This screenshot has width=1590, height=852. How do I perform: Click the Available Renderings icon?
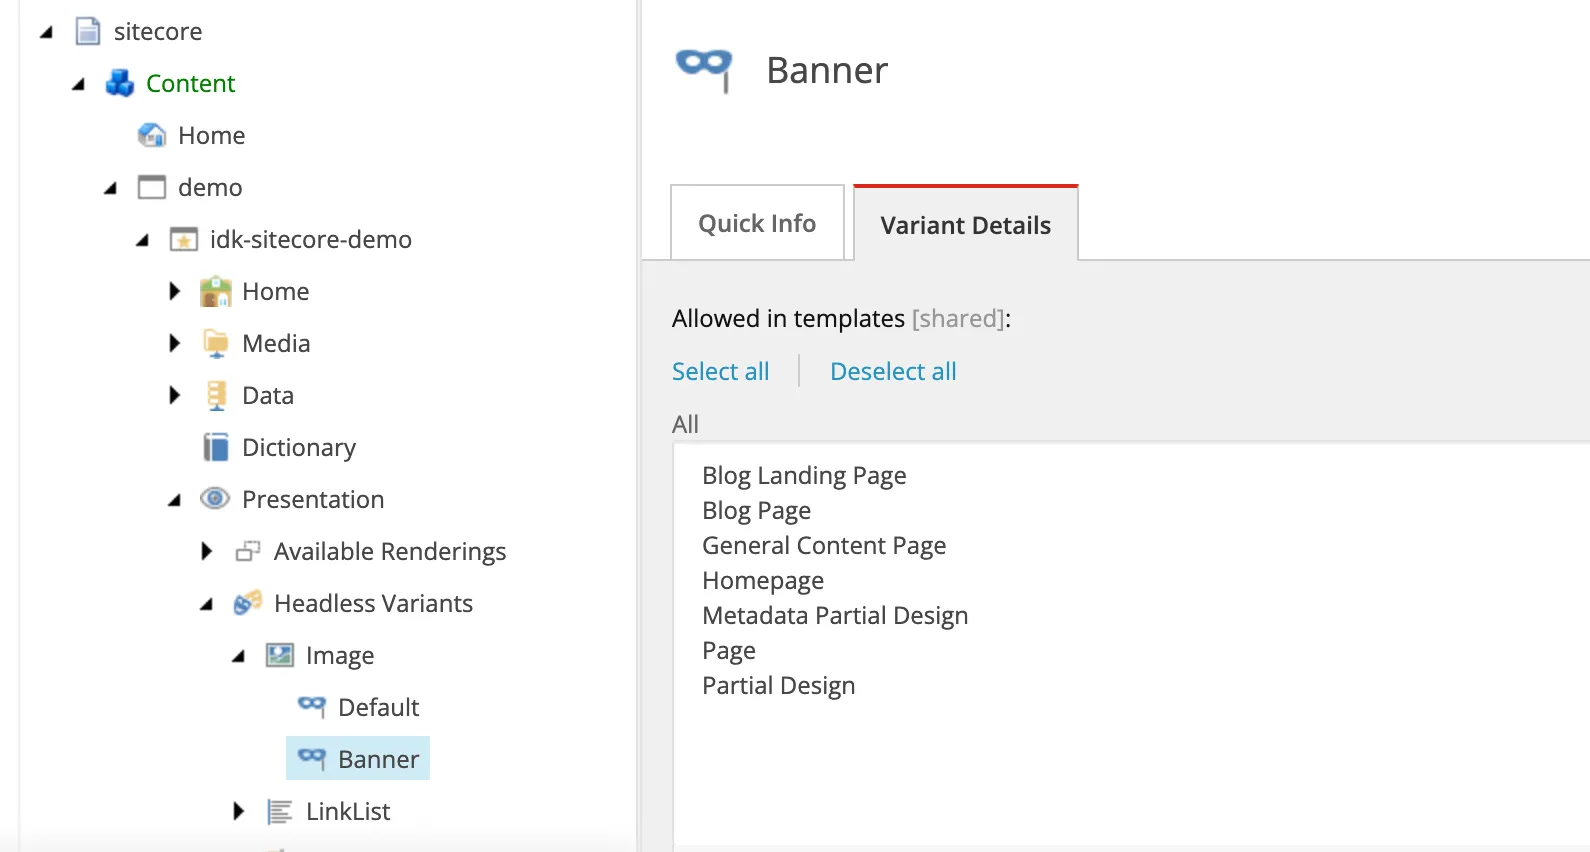248,551
